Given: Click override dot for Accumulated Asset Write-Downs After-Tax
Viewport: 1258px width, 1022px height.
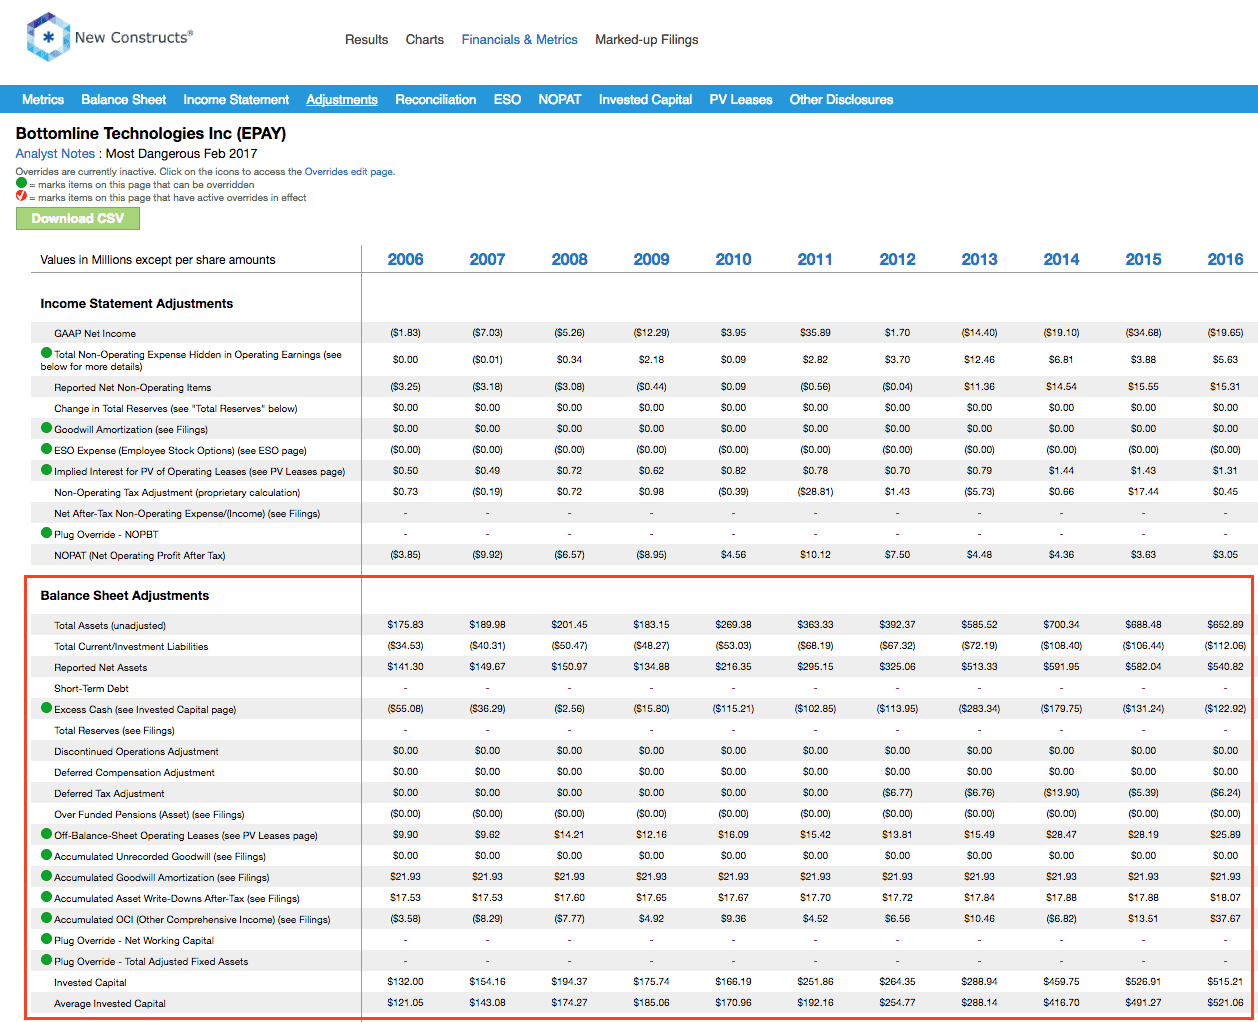Looking at the screenshot, I should click(47, 897).
